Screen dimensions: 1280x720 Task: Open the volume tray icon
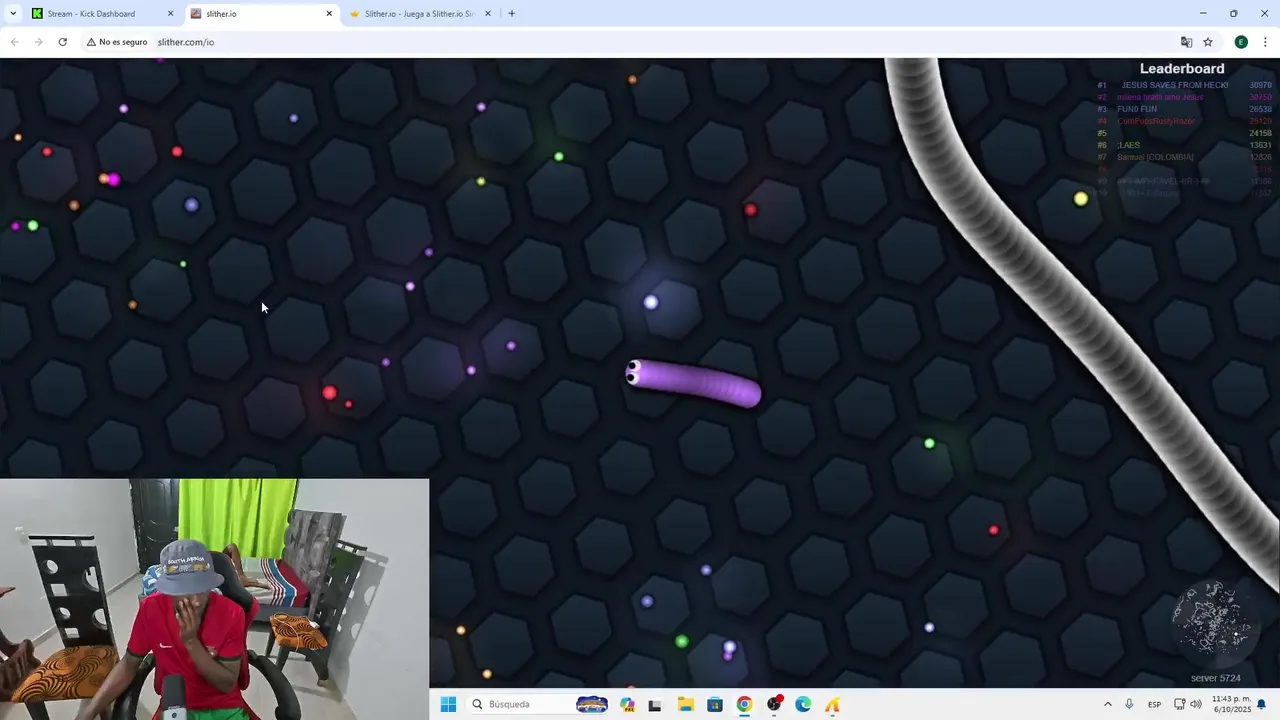[x=1196, y=704]
